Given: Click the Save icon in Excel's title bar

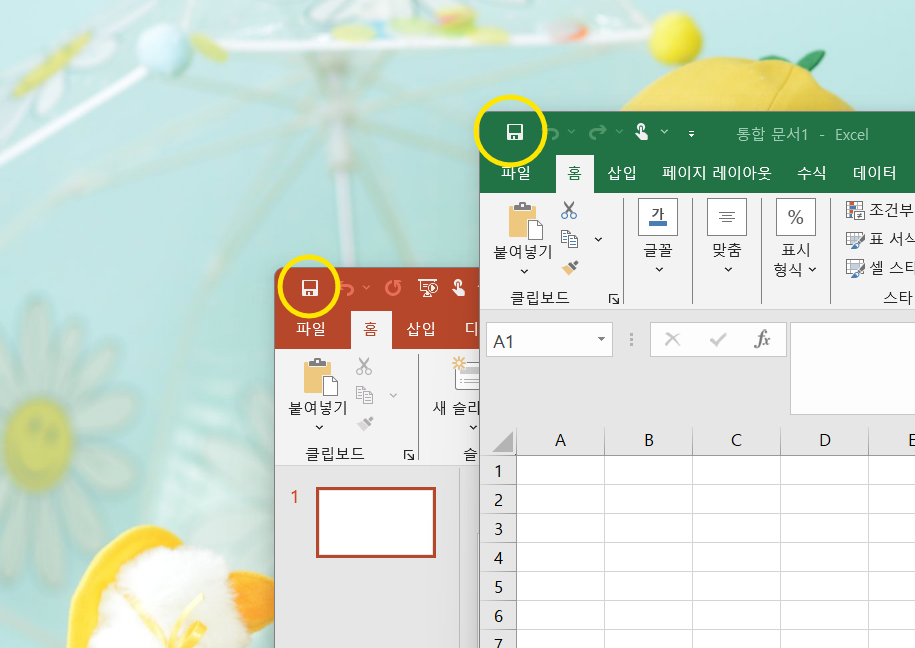Looking at the screenshot, I should tap(515, 133).
